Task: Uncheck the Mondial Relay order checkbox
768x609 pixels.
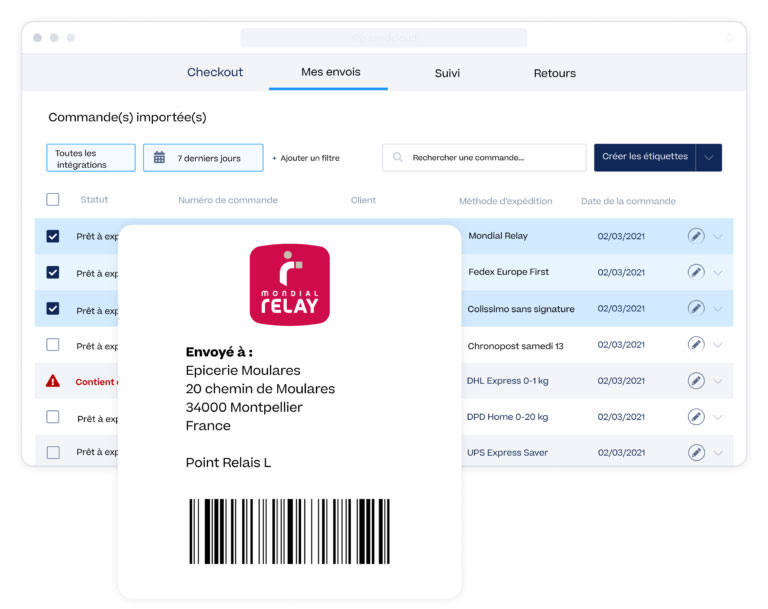Action: pyautogui.click(x=53, y=237)
